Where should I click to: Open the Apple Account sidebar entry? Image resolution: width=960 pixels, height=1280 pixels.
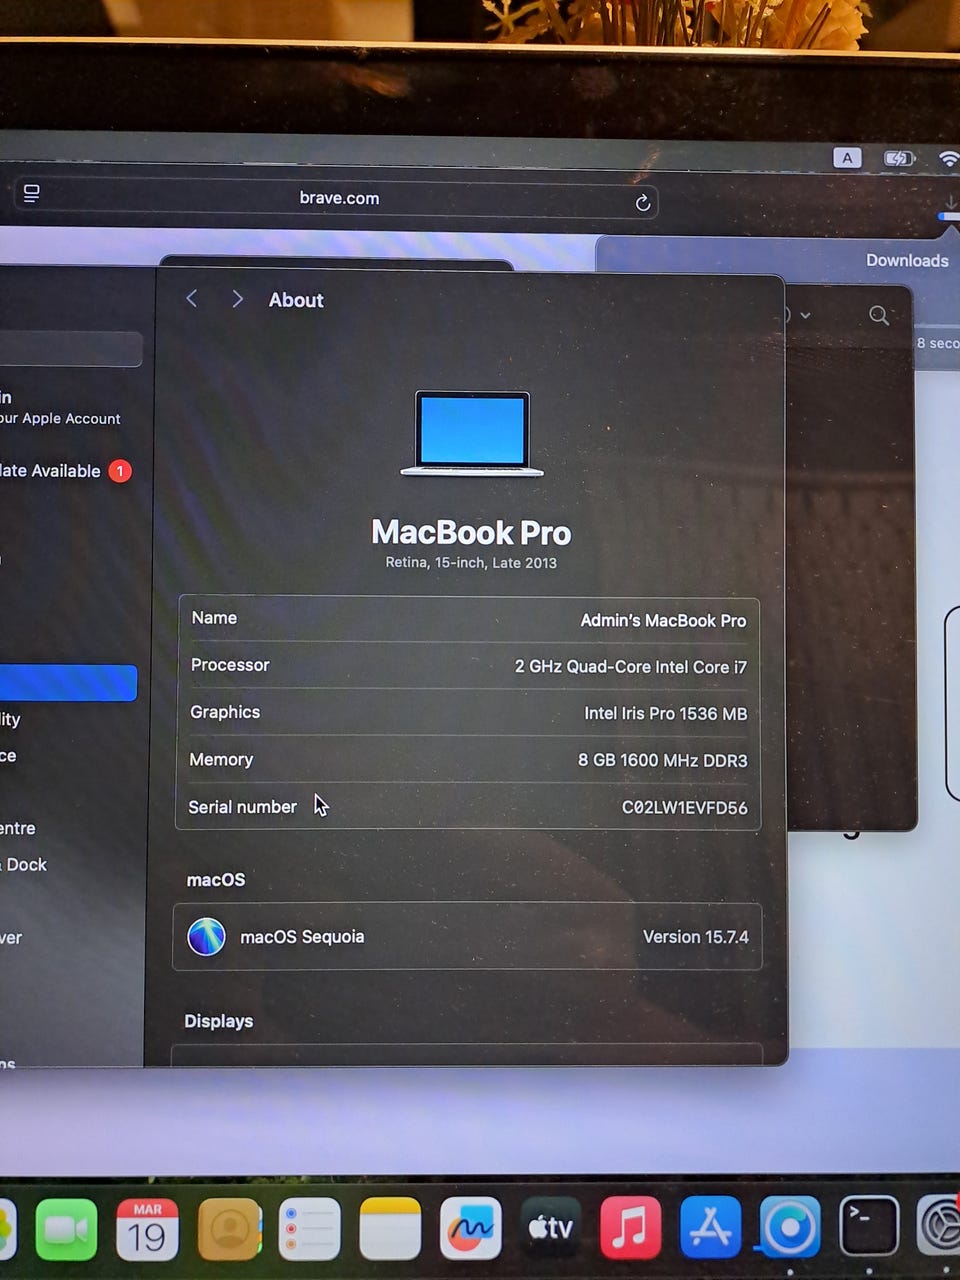[60, 408]
